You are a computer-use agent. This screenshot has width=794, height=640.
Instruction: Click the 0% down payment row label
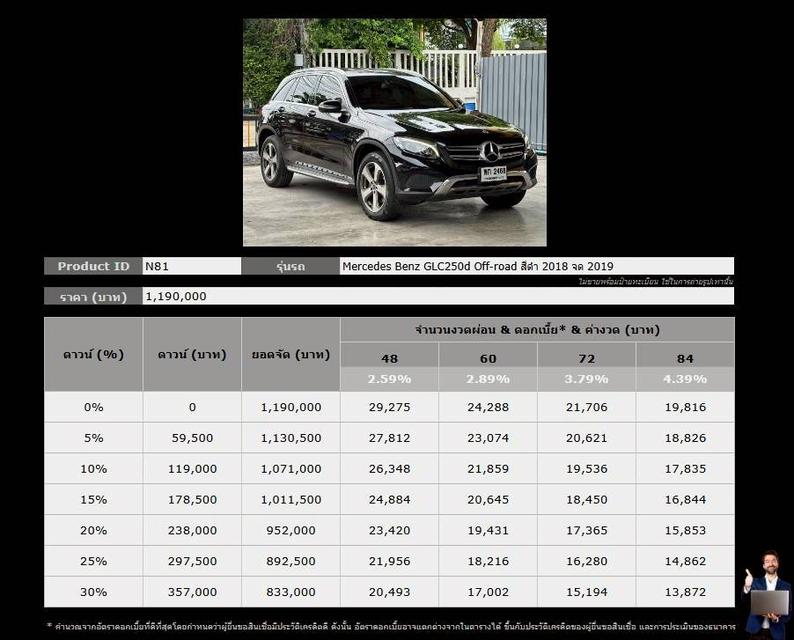[x=93, y=407]
